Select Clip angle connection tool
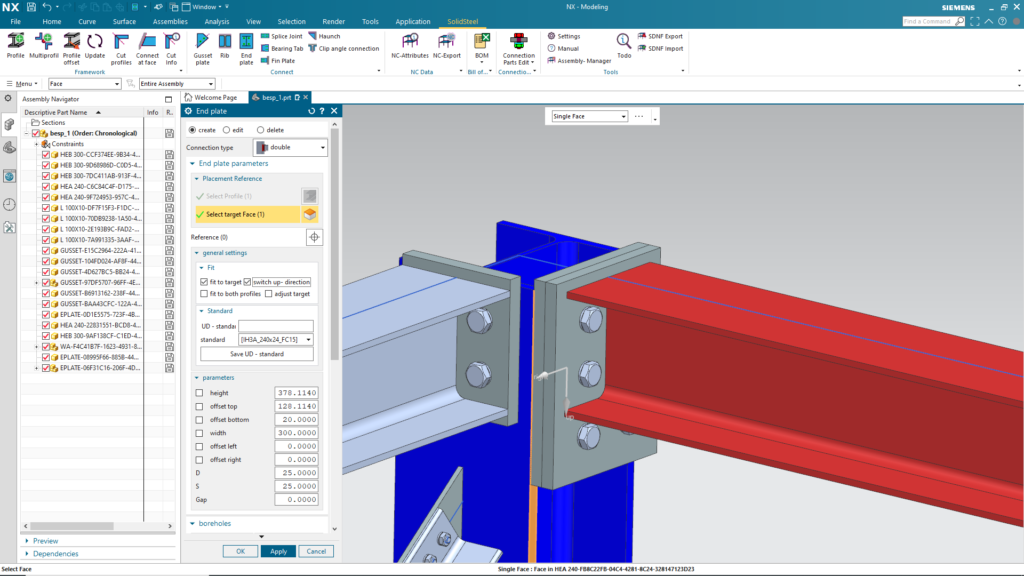The width and height of the screenshot is (1024, 576). (344, 48)
